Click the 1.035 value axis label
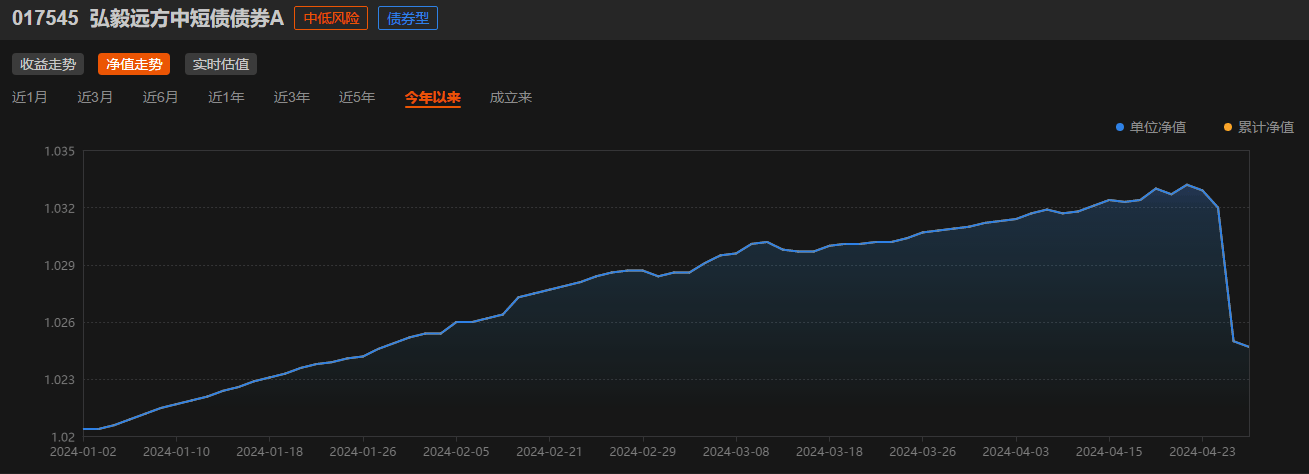The image size is (1309, 474). click(60, 151)
